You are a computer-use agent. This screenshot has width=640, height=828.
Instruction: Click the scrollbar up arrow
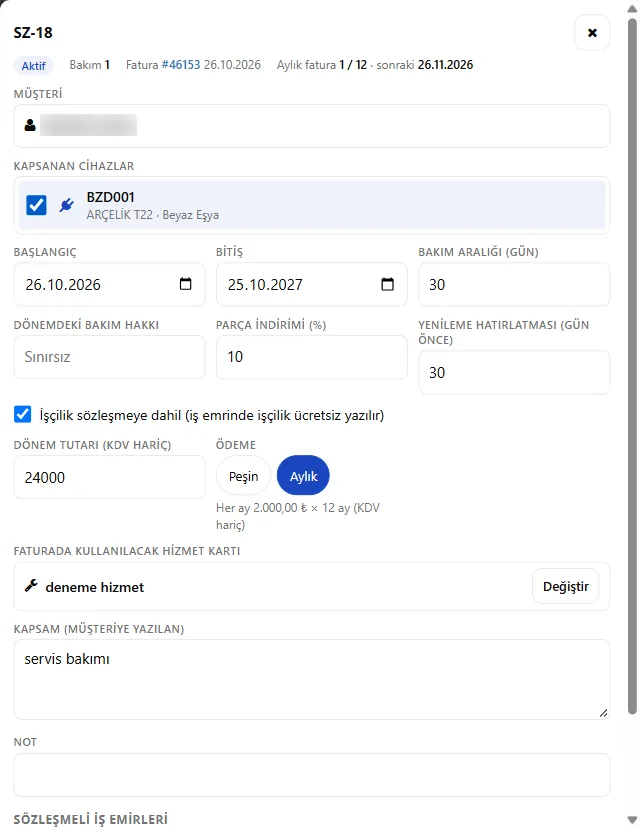click(x=632, y=9)
